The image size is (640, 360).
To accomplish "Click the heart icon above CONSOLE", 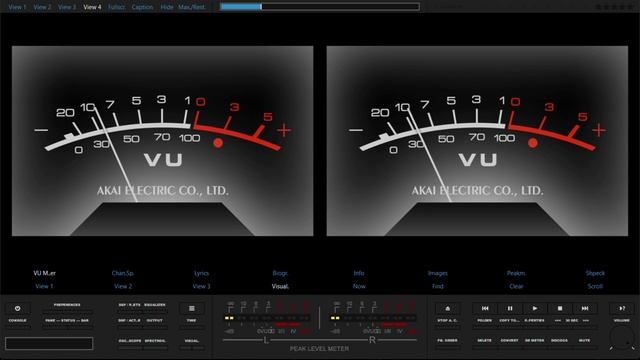I will coord(18,309).
